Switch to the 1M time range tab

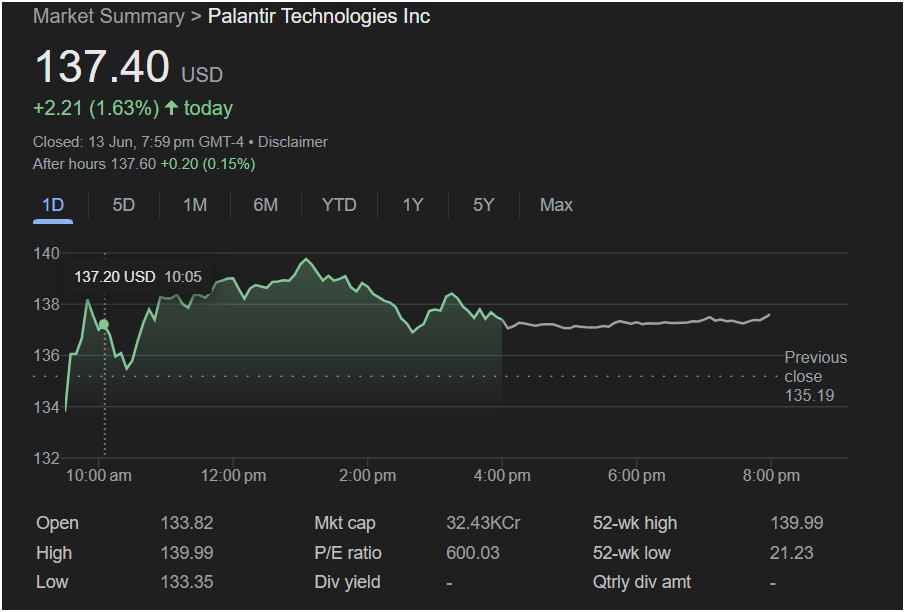pyautogui.click(x=195, y=205)
